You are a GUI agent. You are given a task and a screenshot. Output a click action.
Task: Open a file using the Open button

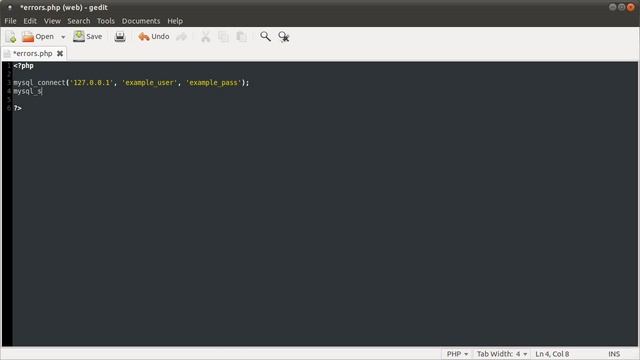(38, 37)
